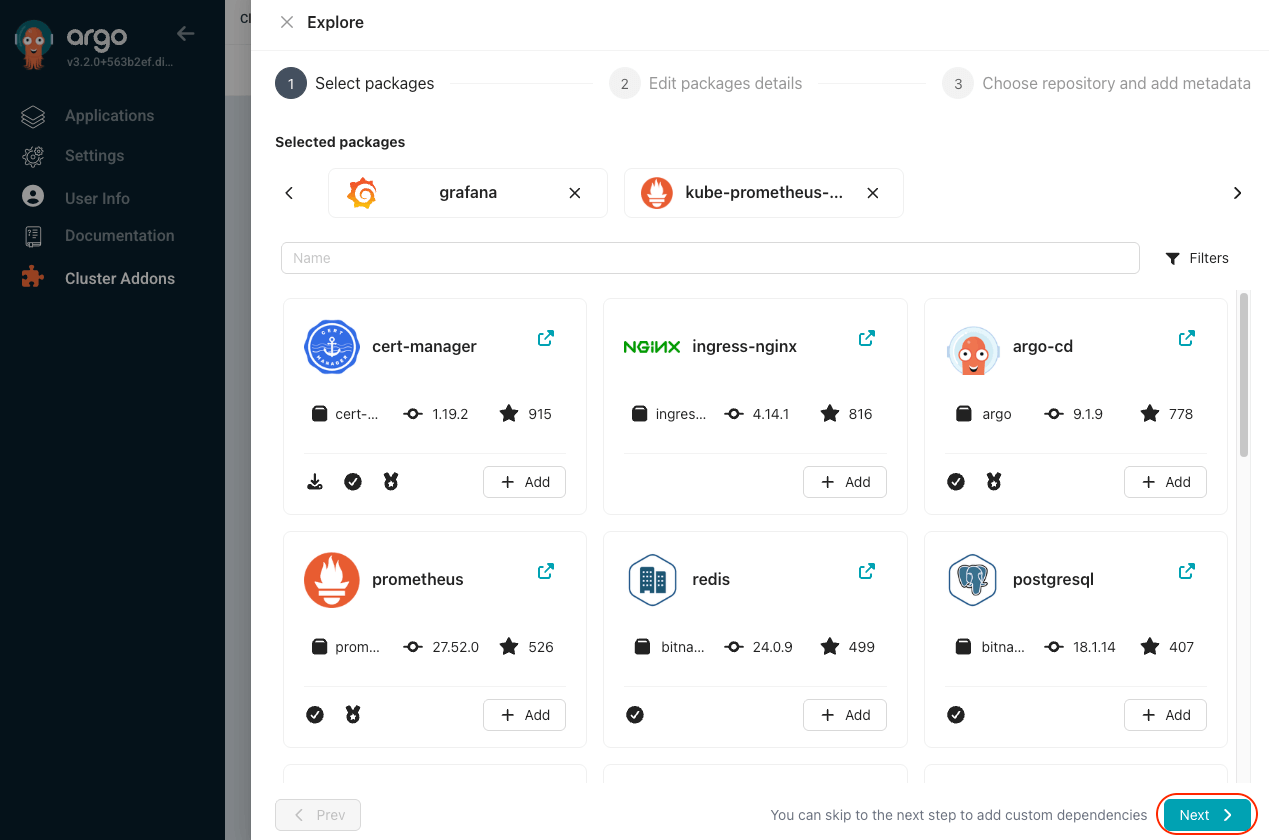Image resolution: width=1269 pixels, height=840 pixels.
Task: Click the Name search field
Action: [710, 257]
